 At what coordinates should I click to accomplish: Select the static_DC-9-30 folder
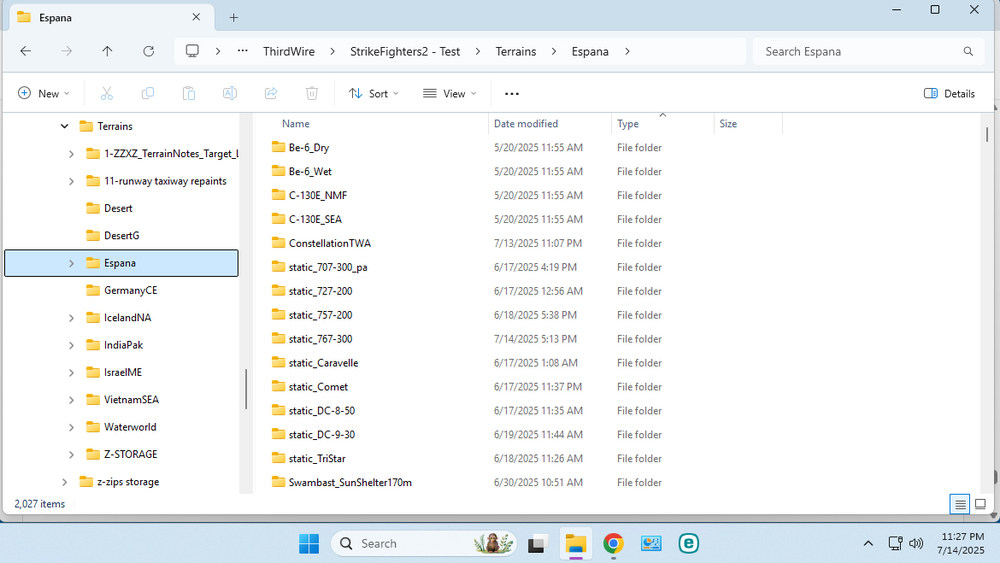coord(321,435)
